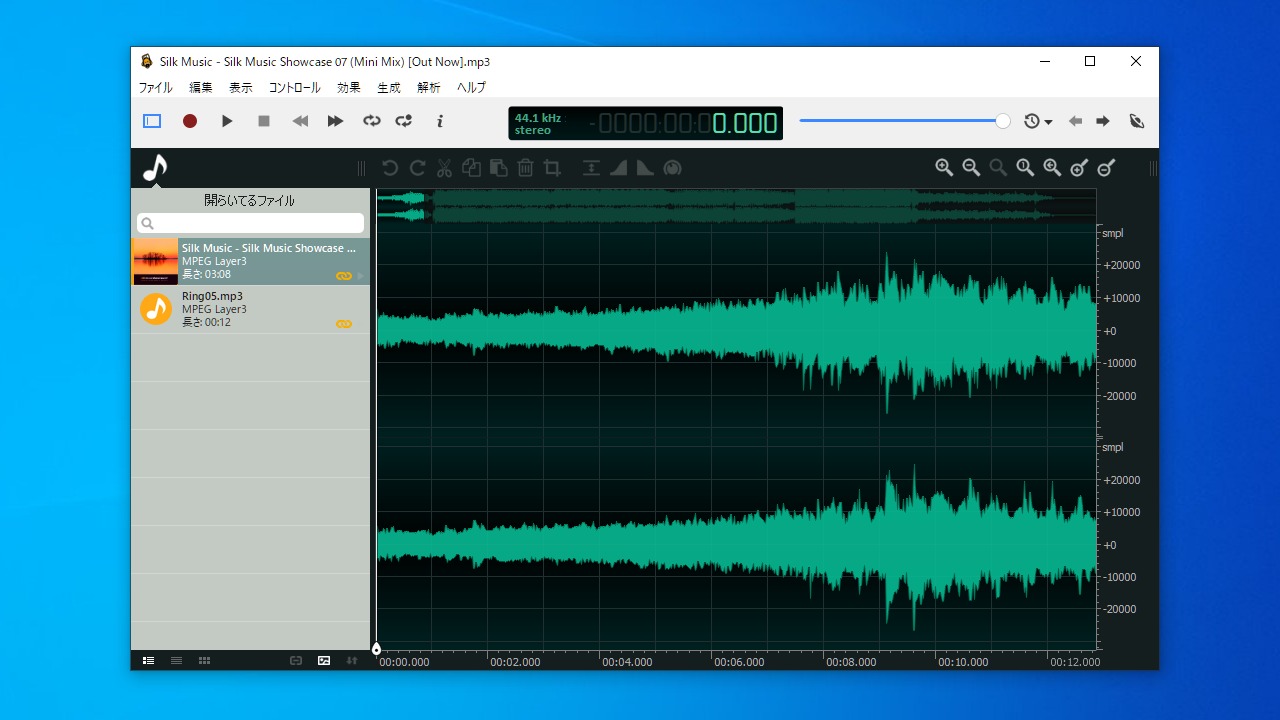Image resolution: width=1280 pixels, height=720 pixels.
Task: Go forward with the right arrow icon
Action: point(1103,121)
